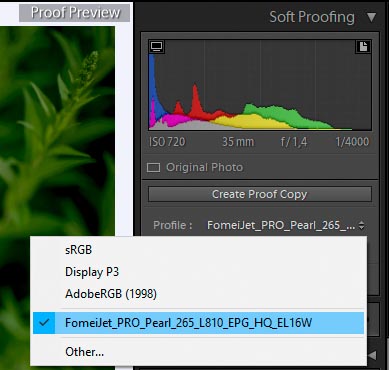
Task: Open the Profile dropdown arrows
Action: pos(361,226)
